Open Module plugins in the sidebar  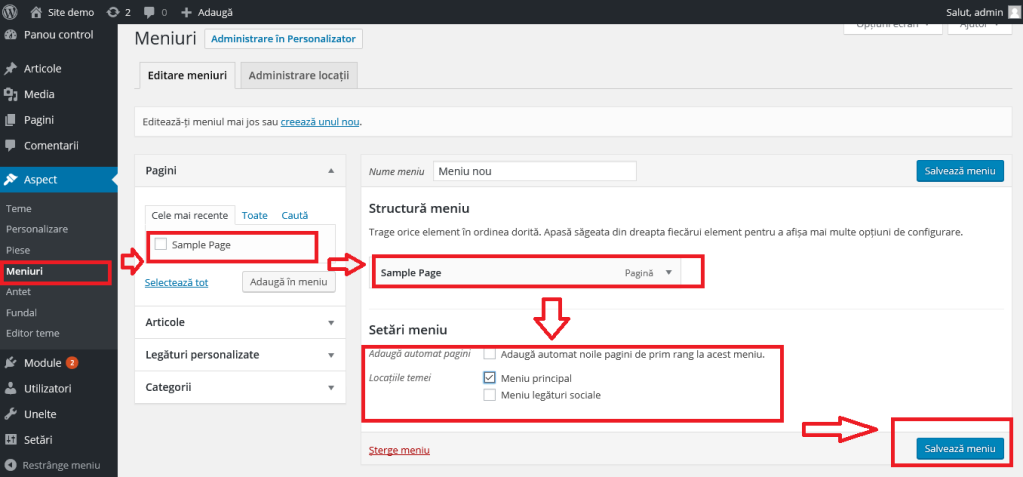tap(42, 362)
